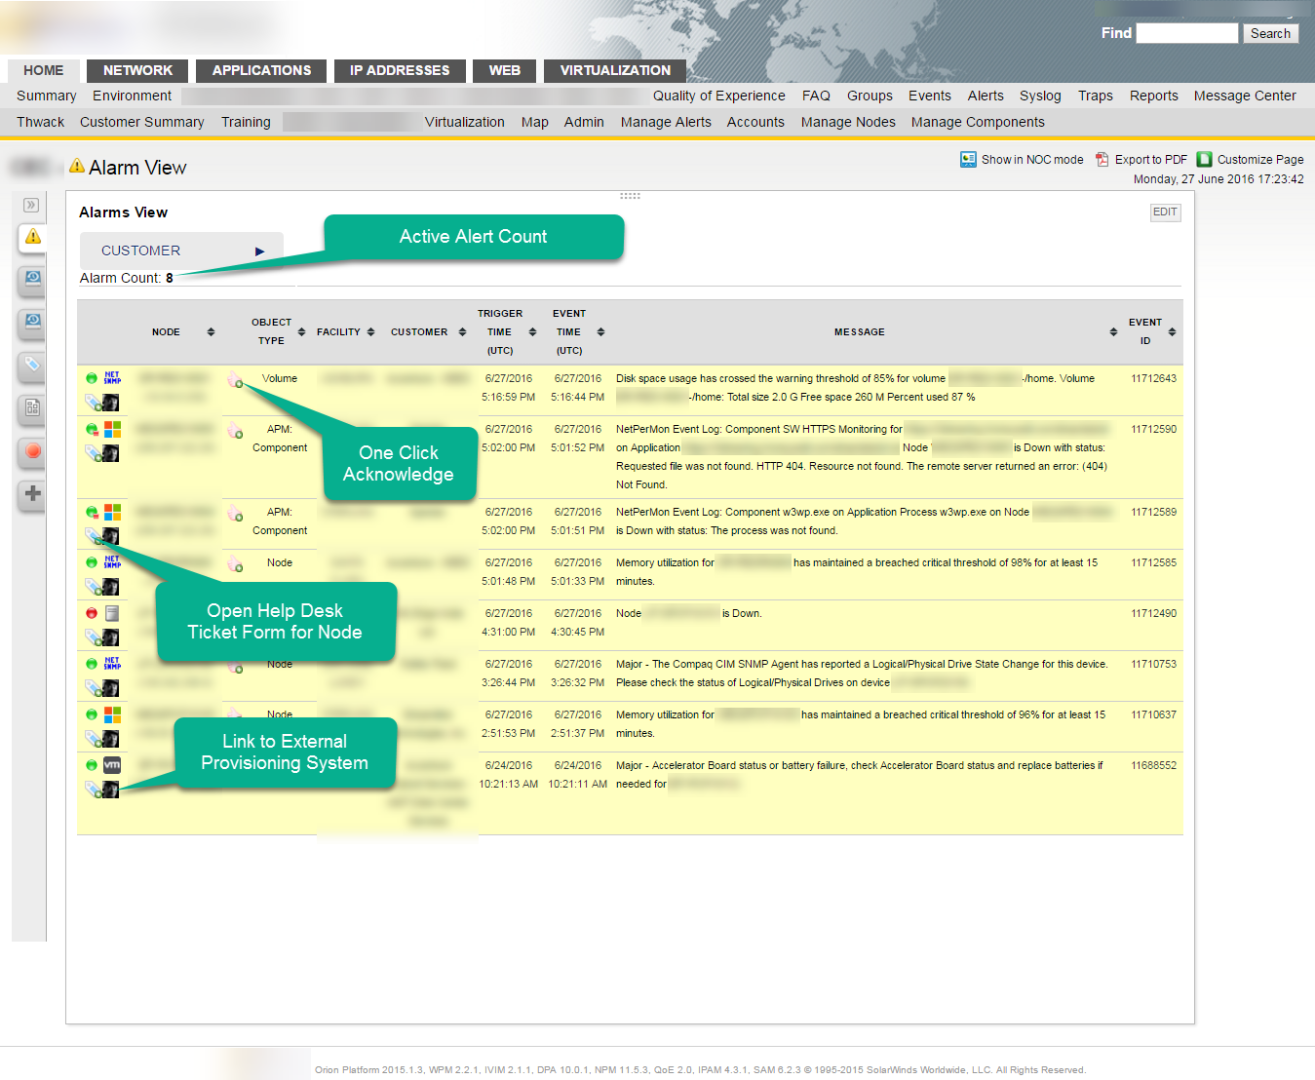Acknowledge the SW HTTPS Monitoring alarm

pyautogui.click(x=235, y=431)
